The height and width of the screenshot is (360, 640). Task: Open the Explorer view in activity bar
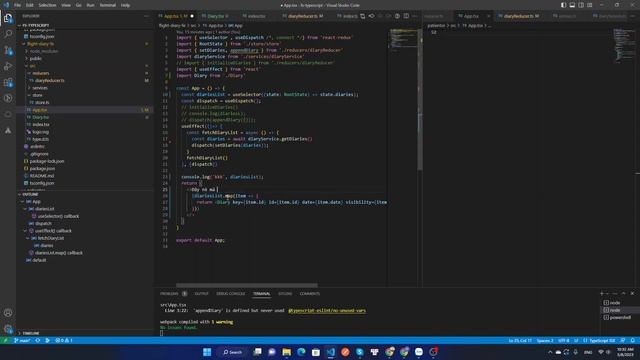[8, 18]
